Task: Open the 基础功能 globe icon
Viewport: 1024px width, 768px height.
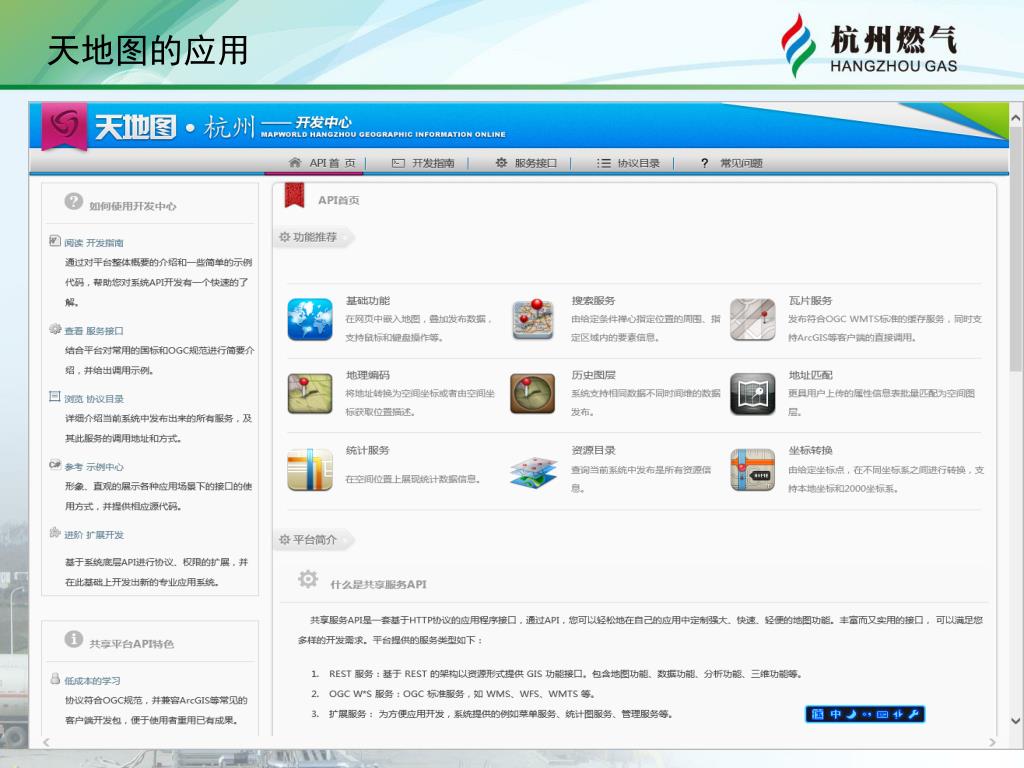Action: pos(310,319)
